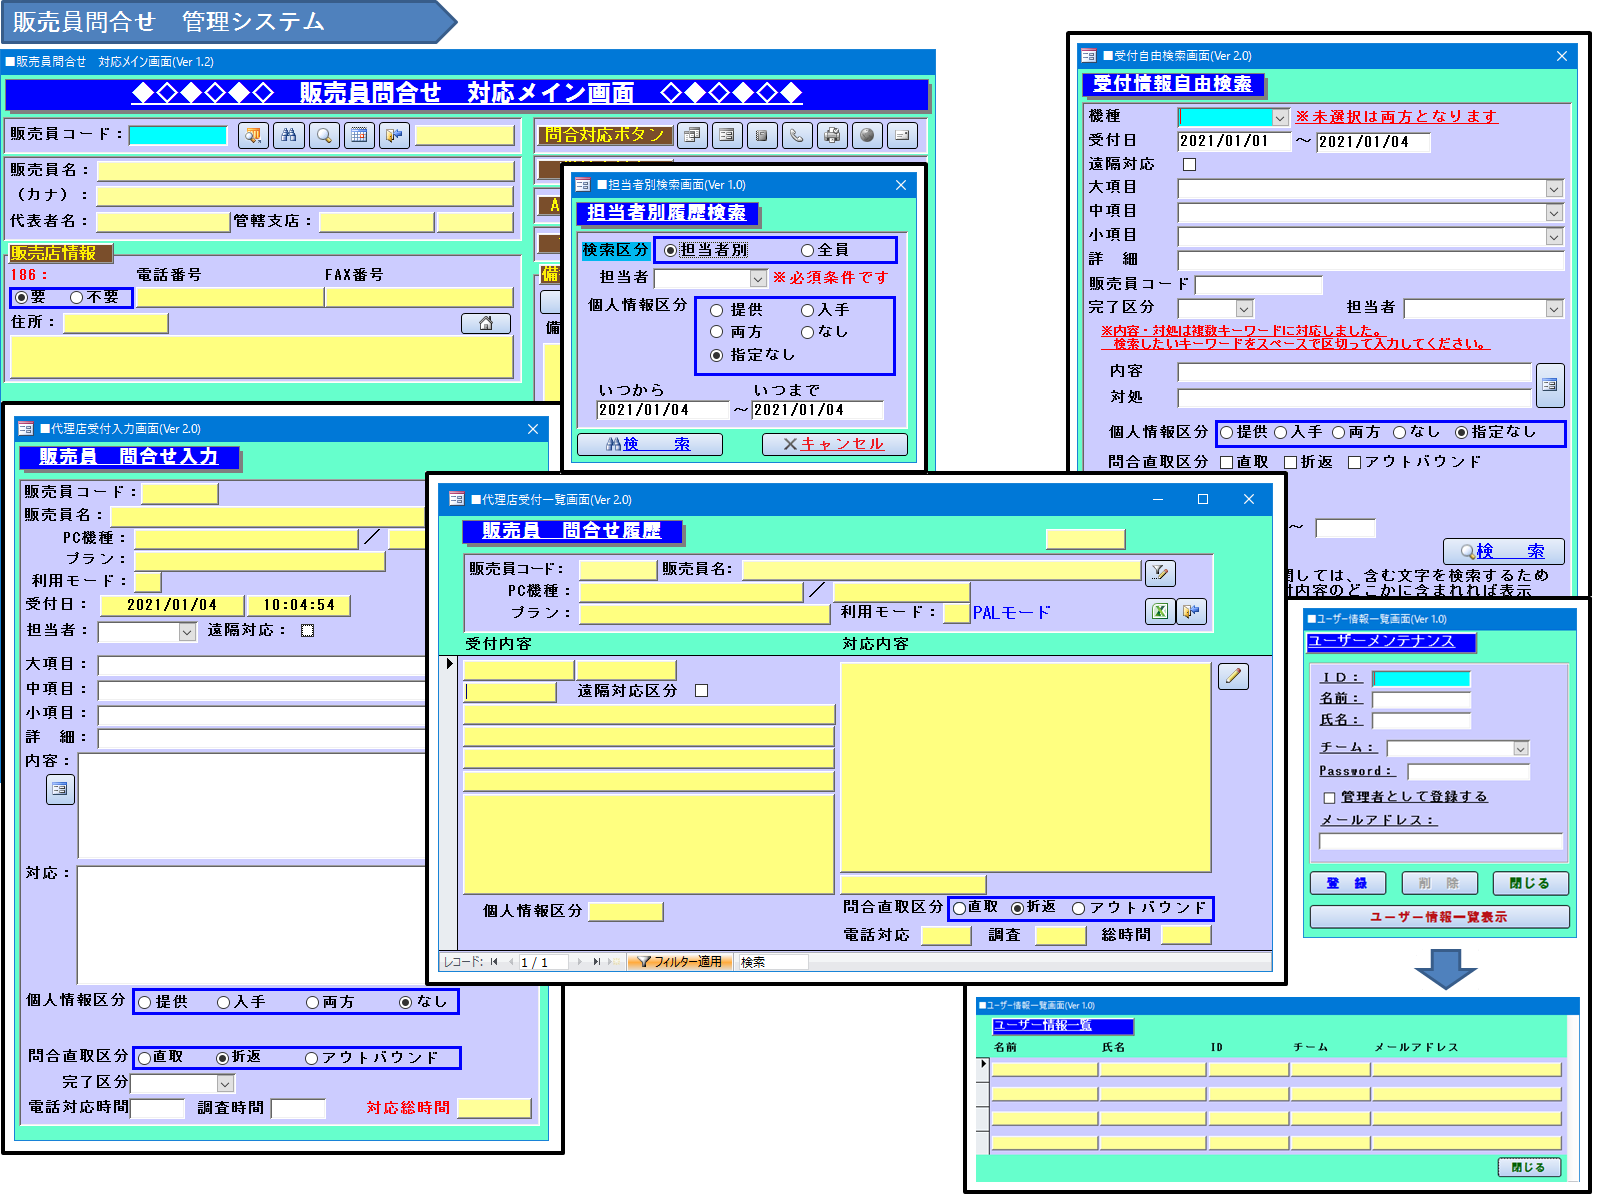Enable 管理者として登録する checkbox
The width and height of the screenshot is (1600, 1200).
1329,798
